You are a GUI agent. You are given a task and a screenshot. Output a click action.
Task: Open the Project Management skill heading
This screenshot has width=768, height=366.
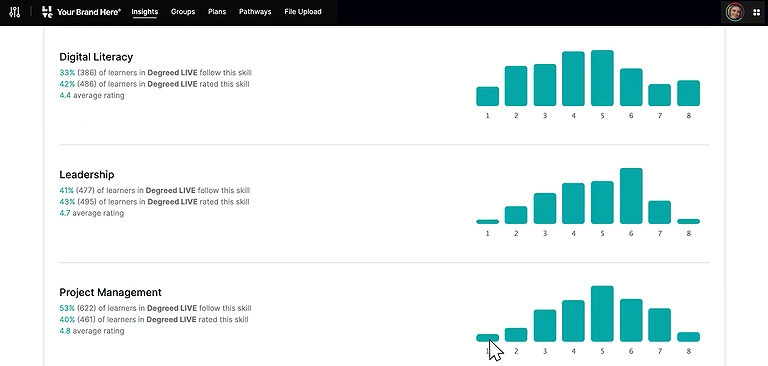point(110,293)
